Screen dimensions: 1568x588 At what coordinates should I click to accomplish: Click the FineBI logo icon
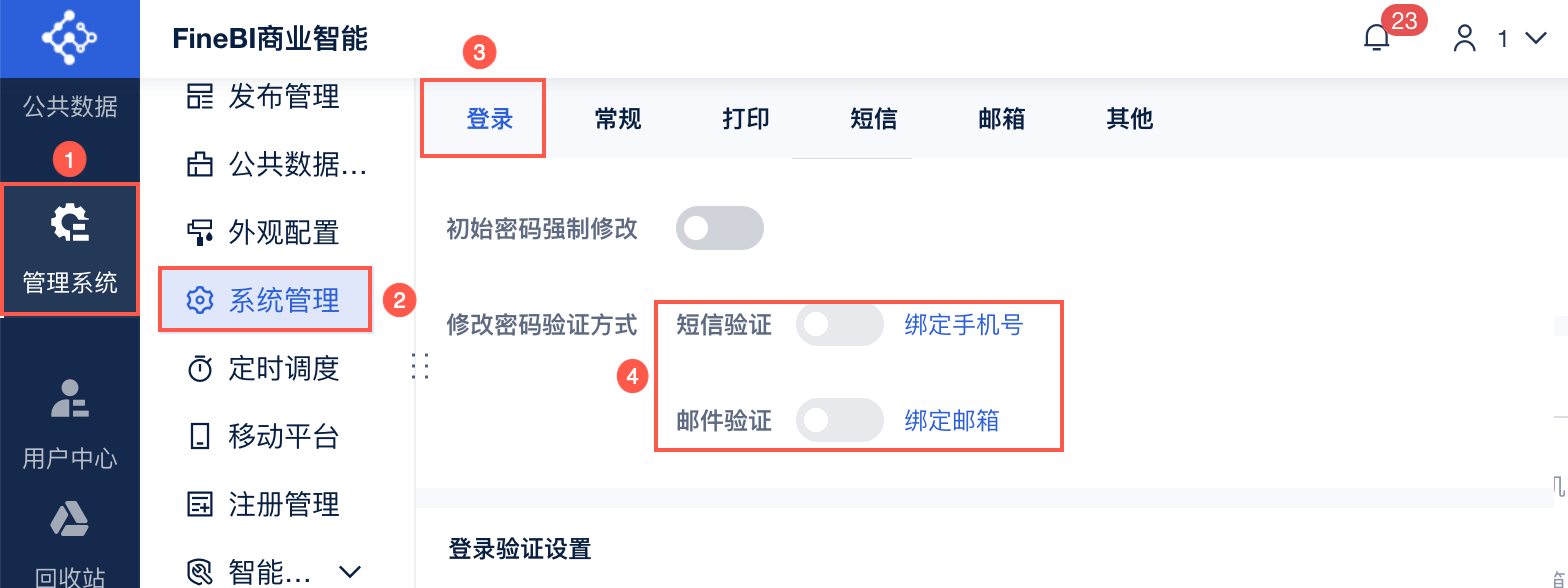pos(69,38)
